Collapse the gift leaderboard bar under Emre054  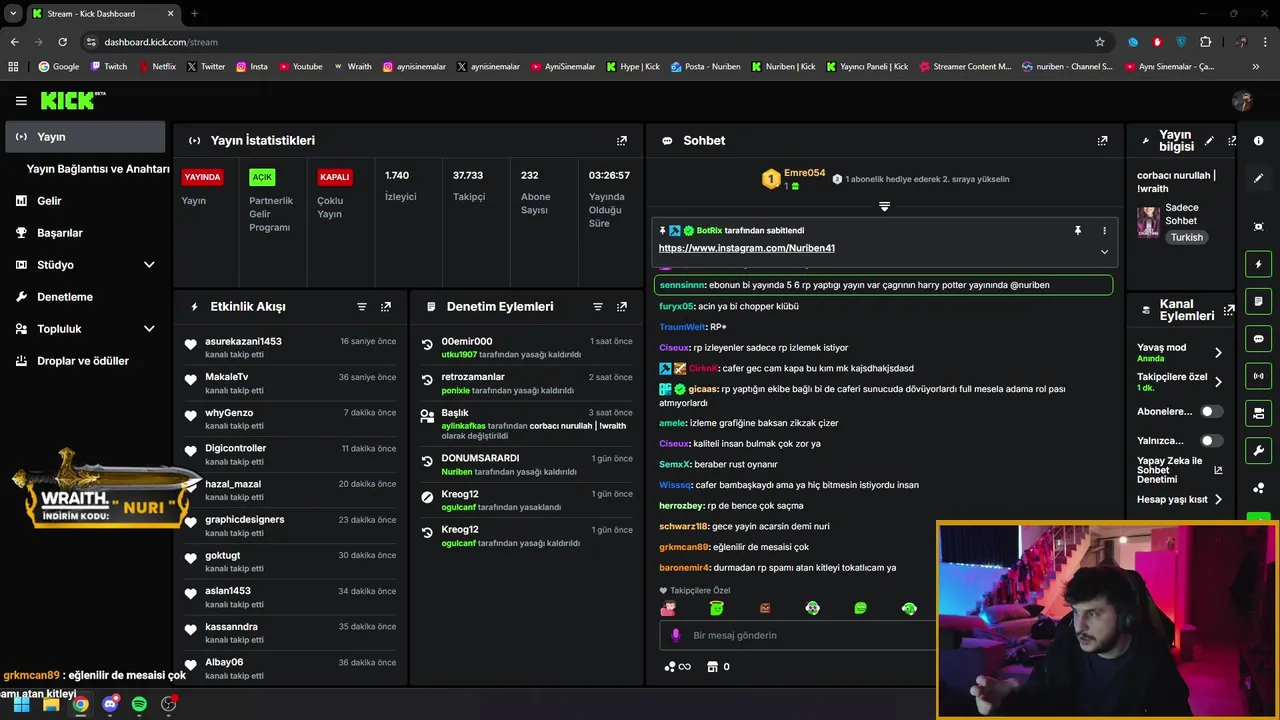(884, 206)
